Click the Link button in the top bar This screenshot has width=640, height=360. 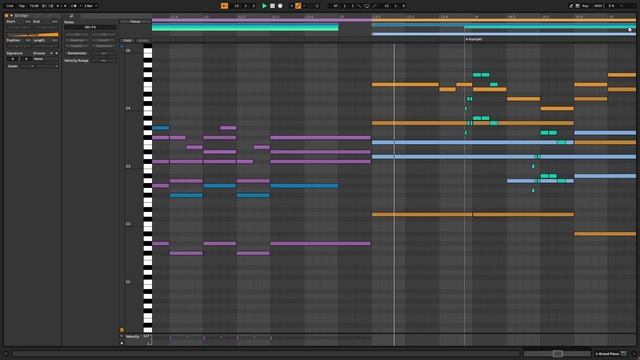10,6
